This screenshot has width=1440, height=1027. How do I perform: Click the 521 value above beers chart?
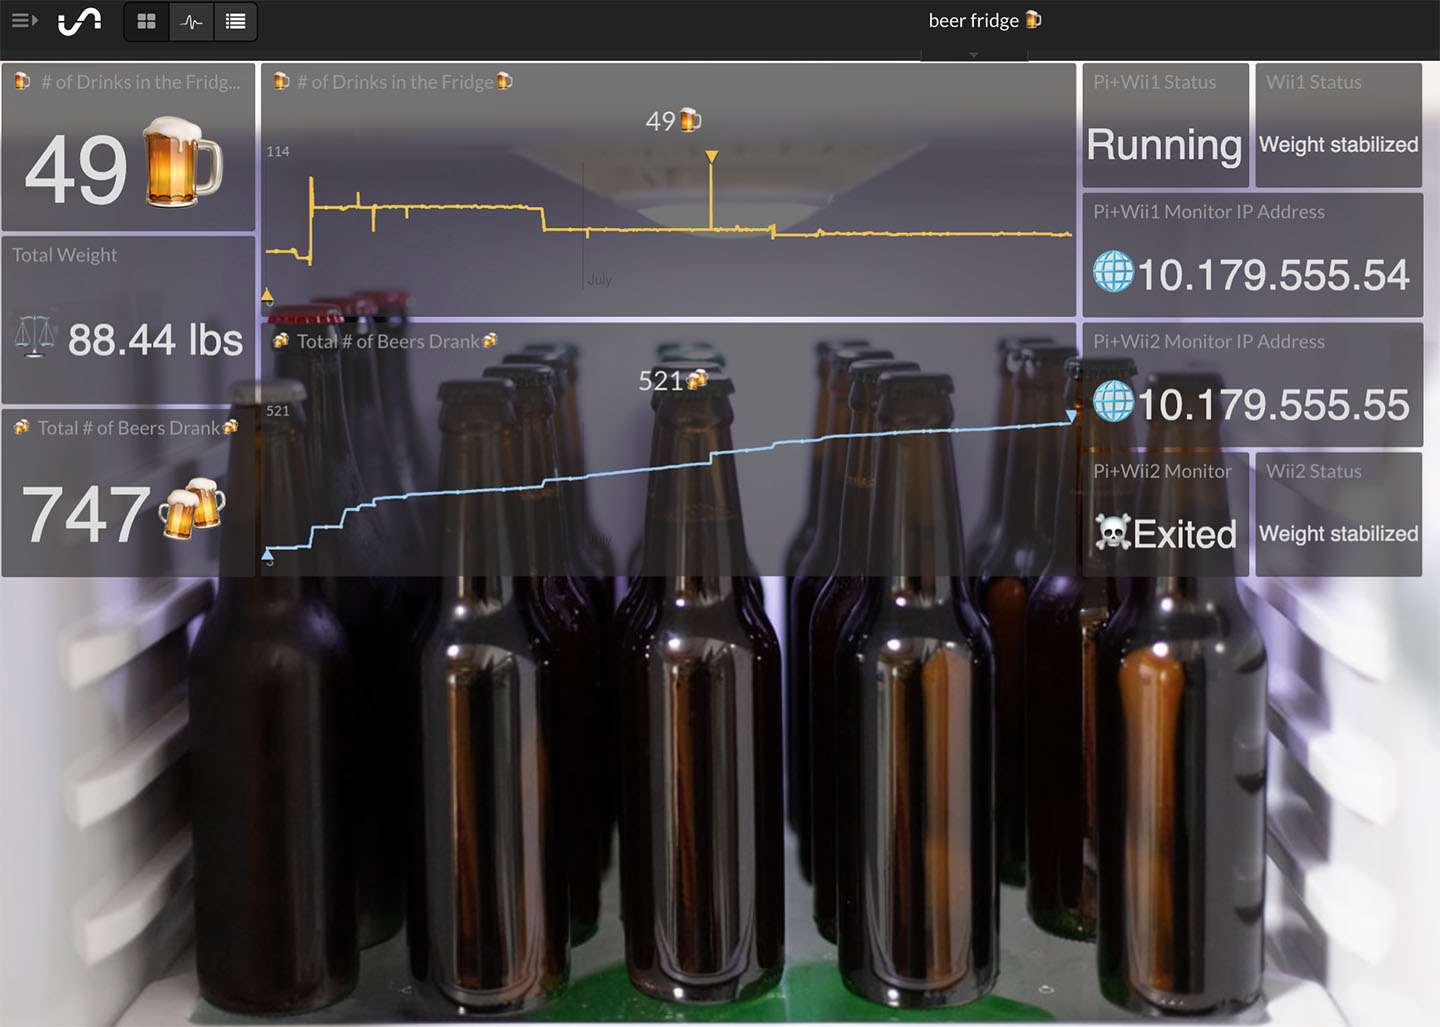click(x=660, y=380)
